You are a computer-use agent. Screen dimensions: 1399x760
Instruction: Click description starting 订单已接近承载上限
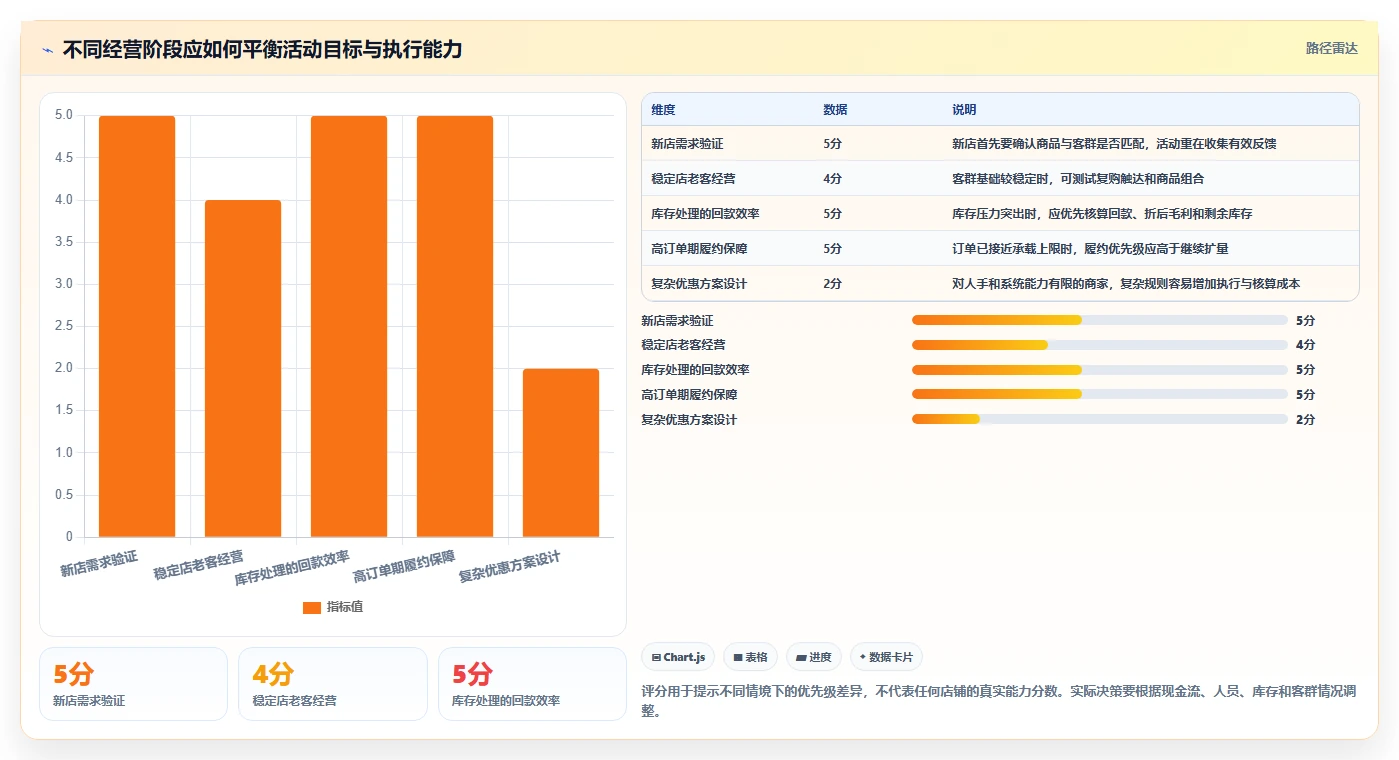coord(1090,249)
